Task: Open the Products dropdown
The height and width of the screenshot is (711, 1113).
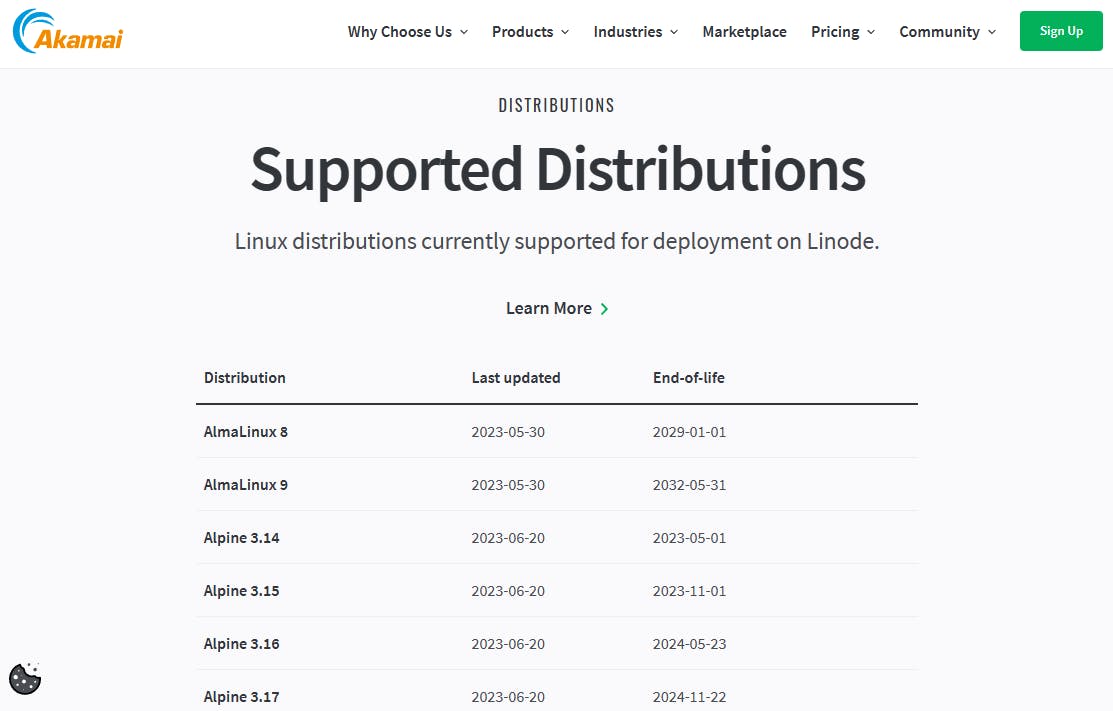Action: pos(530,32)
